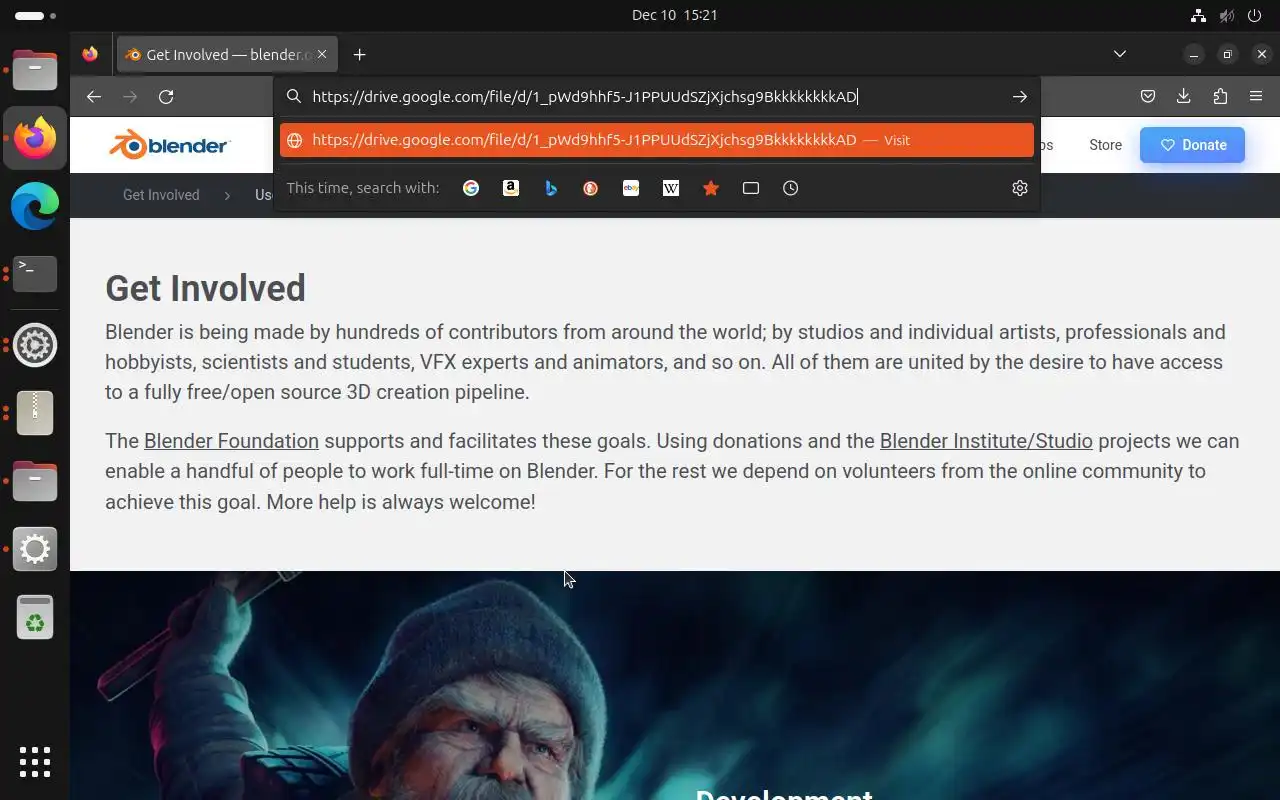Open search settings gear in the URL dropdown
Image resolution: width=1280 pixels, height=800 pixels.
(1020, 188)
